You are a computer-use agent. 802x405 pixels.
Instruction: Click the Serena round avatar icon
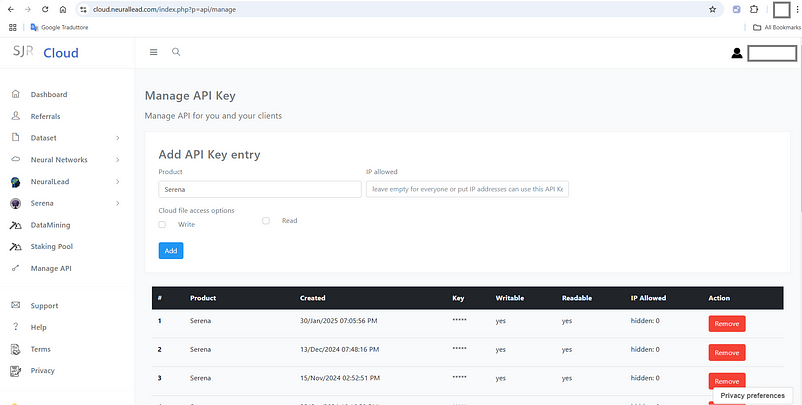pyautogui.click(x=15, y=204)
